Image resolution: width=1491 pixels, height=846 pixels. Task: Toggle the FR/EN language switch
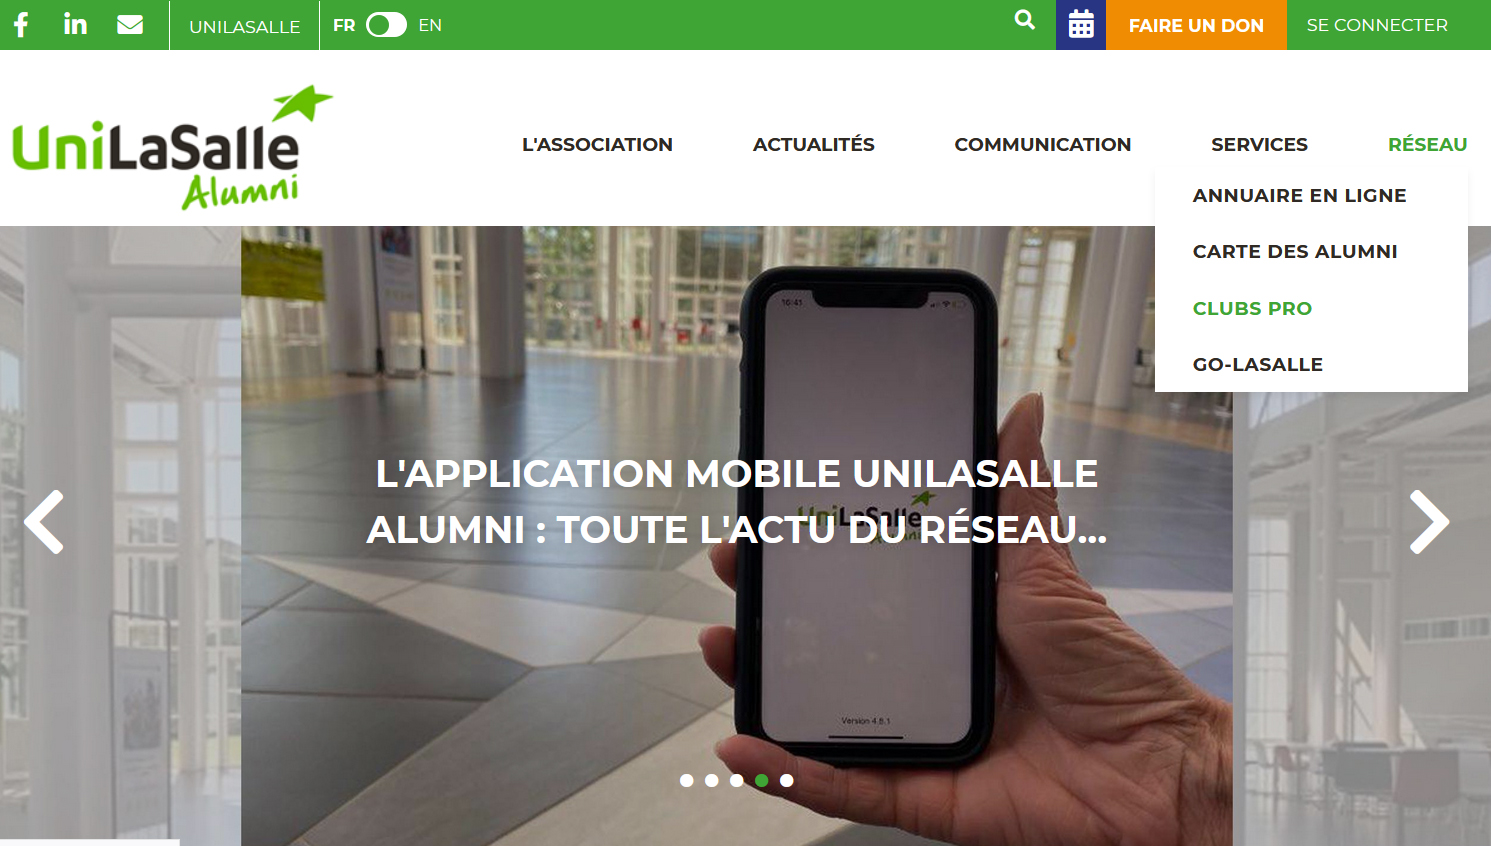(x=386, y=25)
